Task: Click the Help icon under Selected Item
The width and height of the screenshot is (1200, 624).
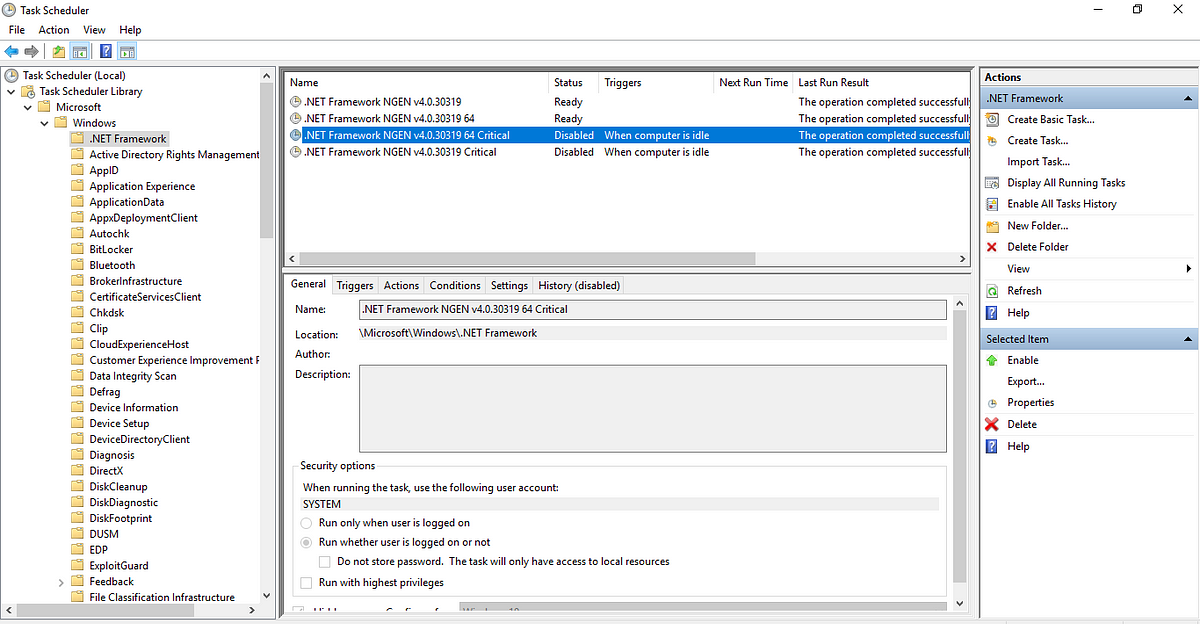Action: (x=992, y=447)
